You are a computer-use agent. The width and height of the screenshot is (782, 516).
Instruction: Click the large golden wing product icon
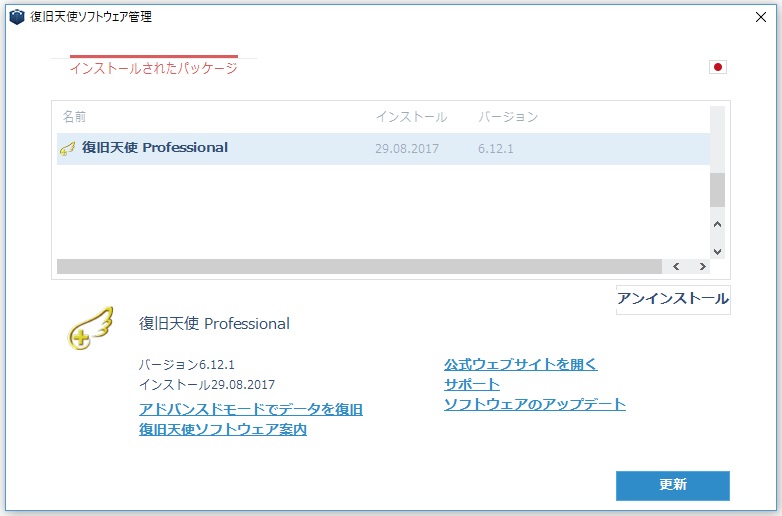click(90, 328)
